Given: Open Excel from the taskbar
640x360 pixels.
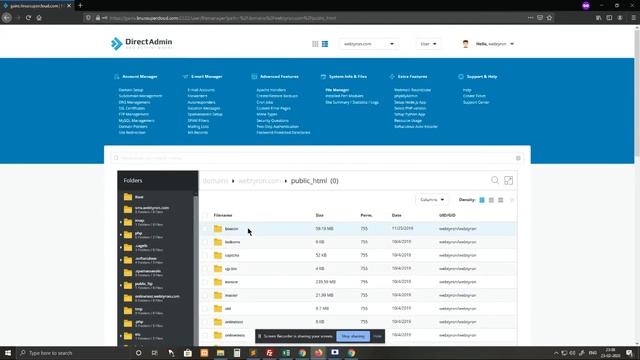Looking at the screenshot, I should 286,353.
